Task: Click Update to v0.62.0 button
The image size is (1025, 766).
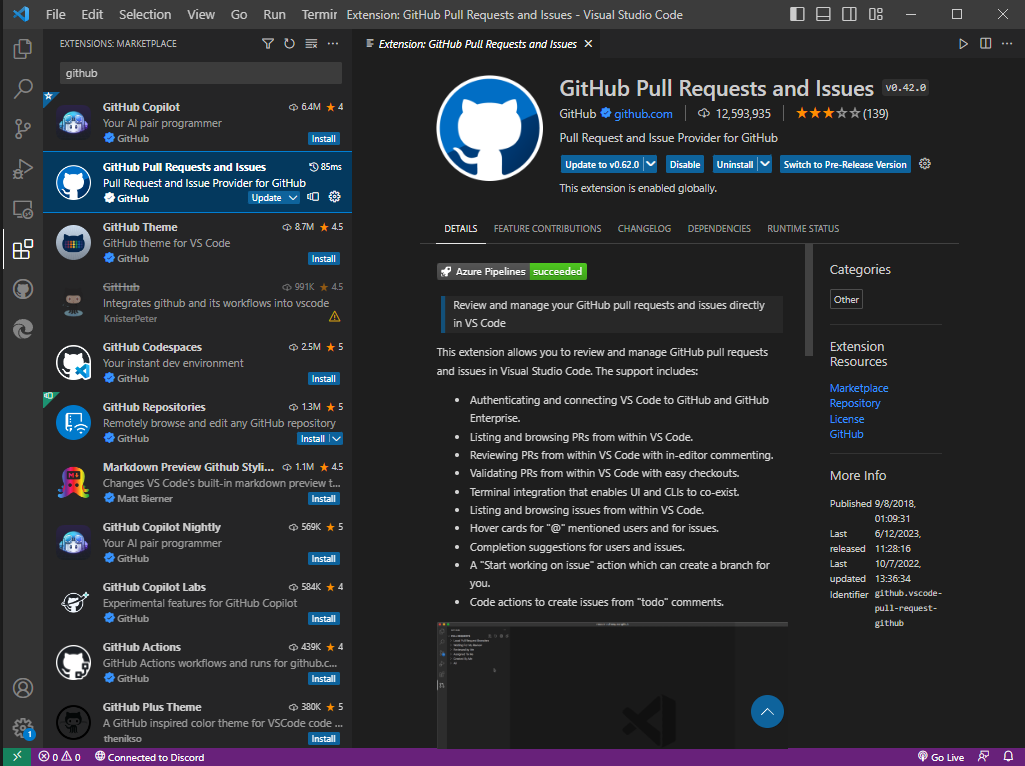Action: coord(601,164)
